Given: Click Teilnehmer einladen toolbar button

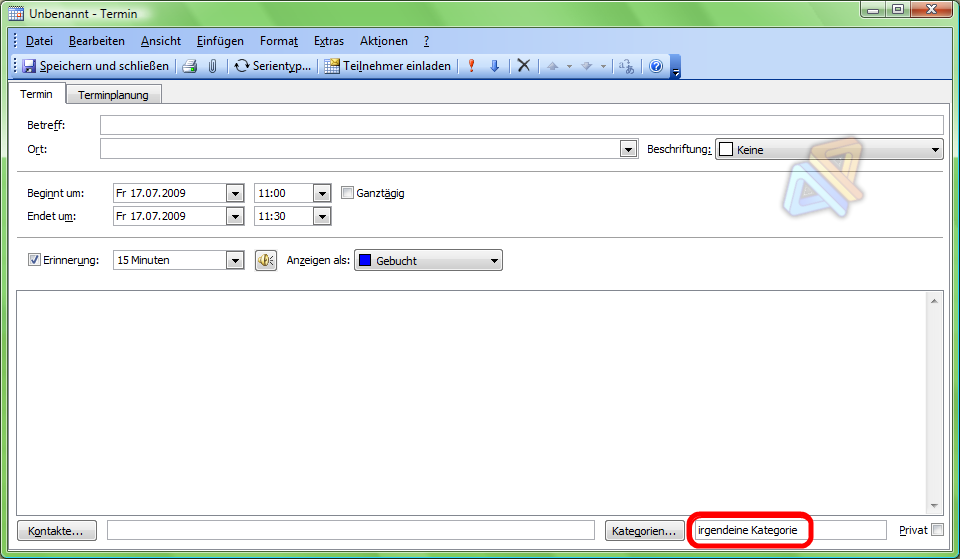Looking at the screenshot, I should [x=388, y=66].
